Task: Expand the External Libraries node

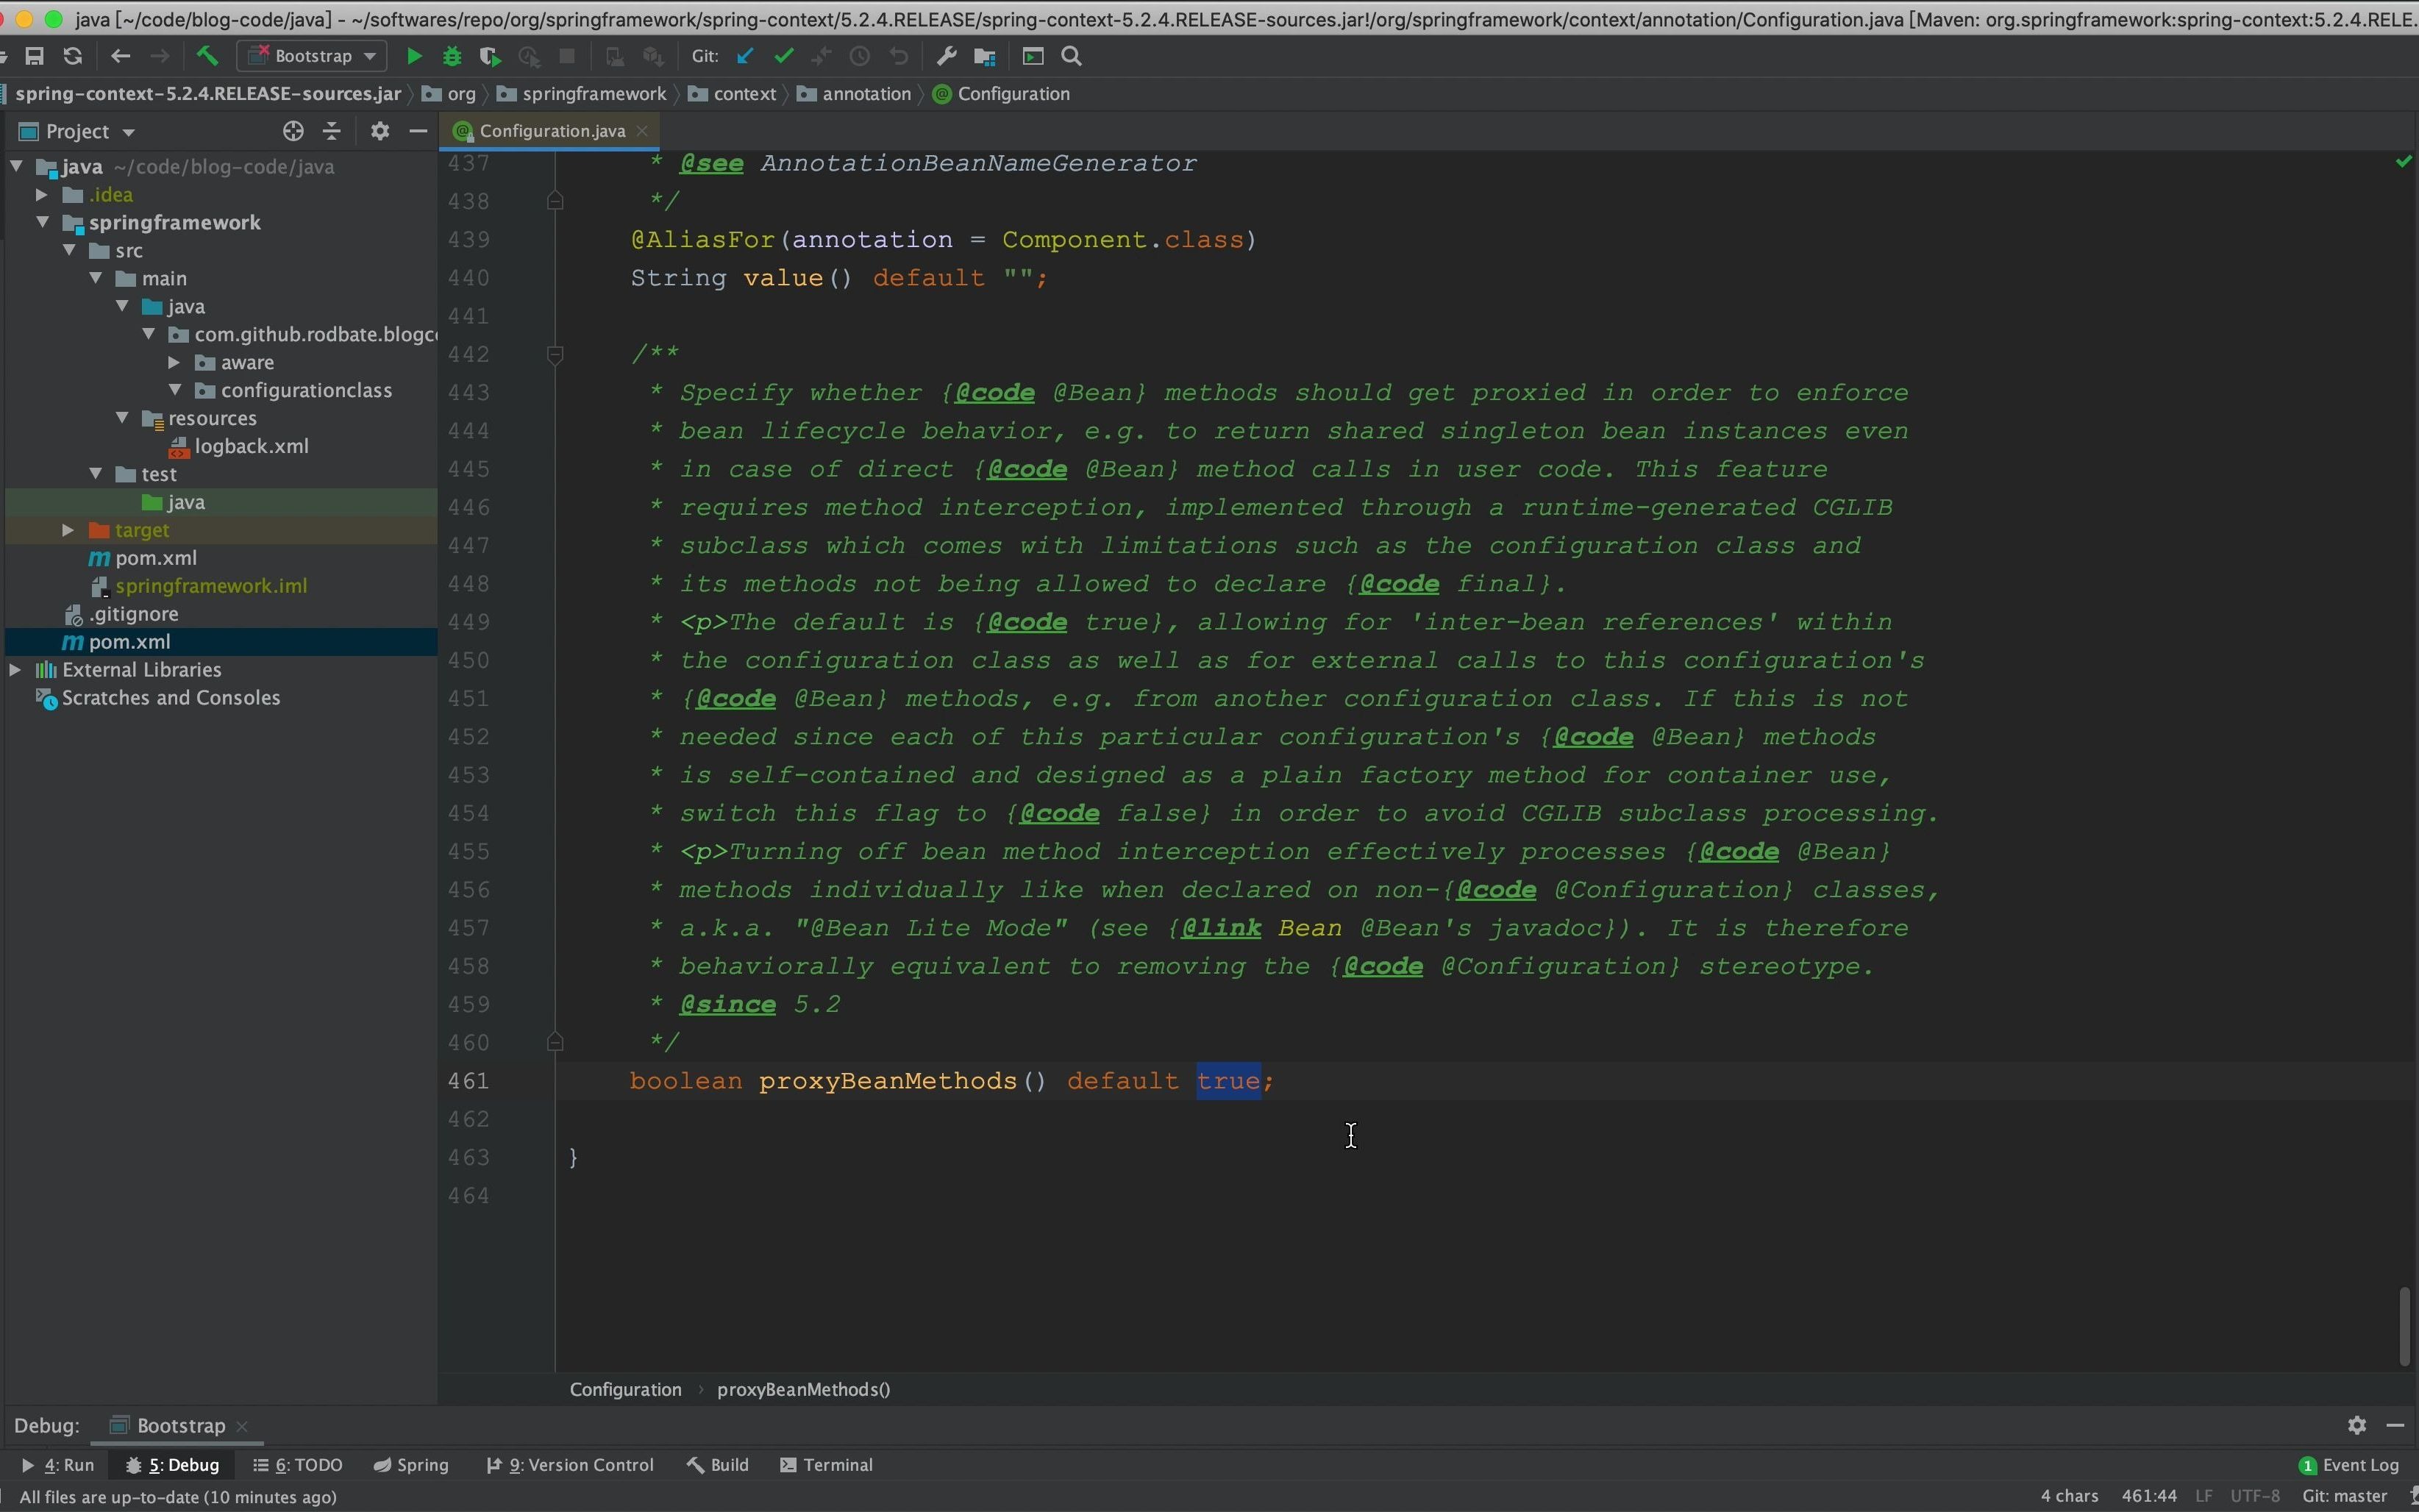Action: click(16, 670)
